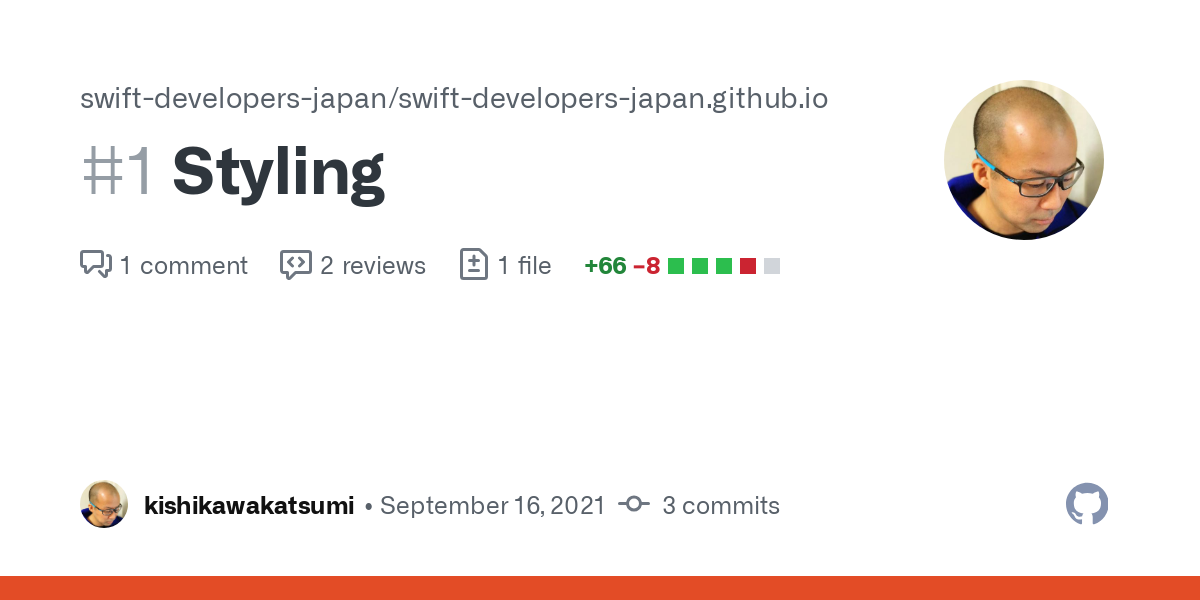Click the +66 additions count
The width and height of the screenshot is (1200, 600).
tap(605, 266)
